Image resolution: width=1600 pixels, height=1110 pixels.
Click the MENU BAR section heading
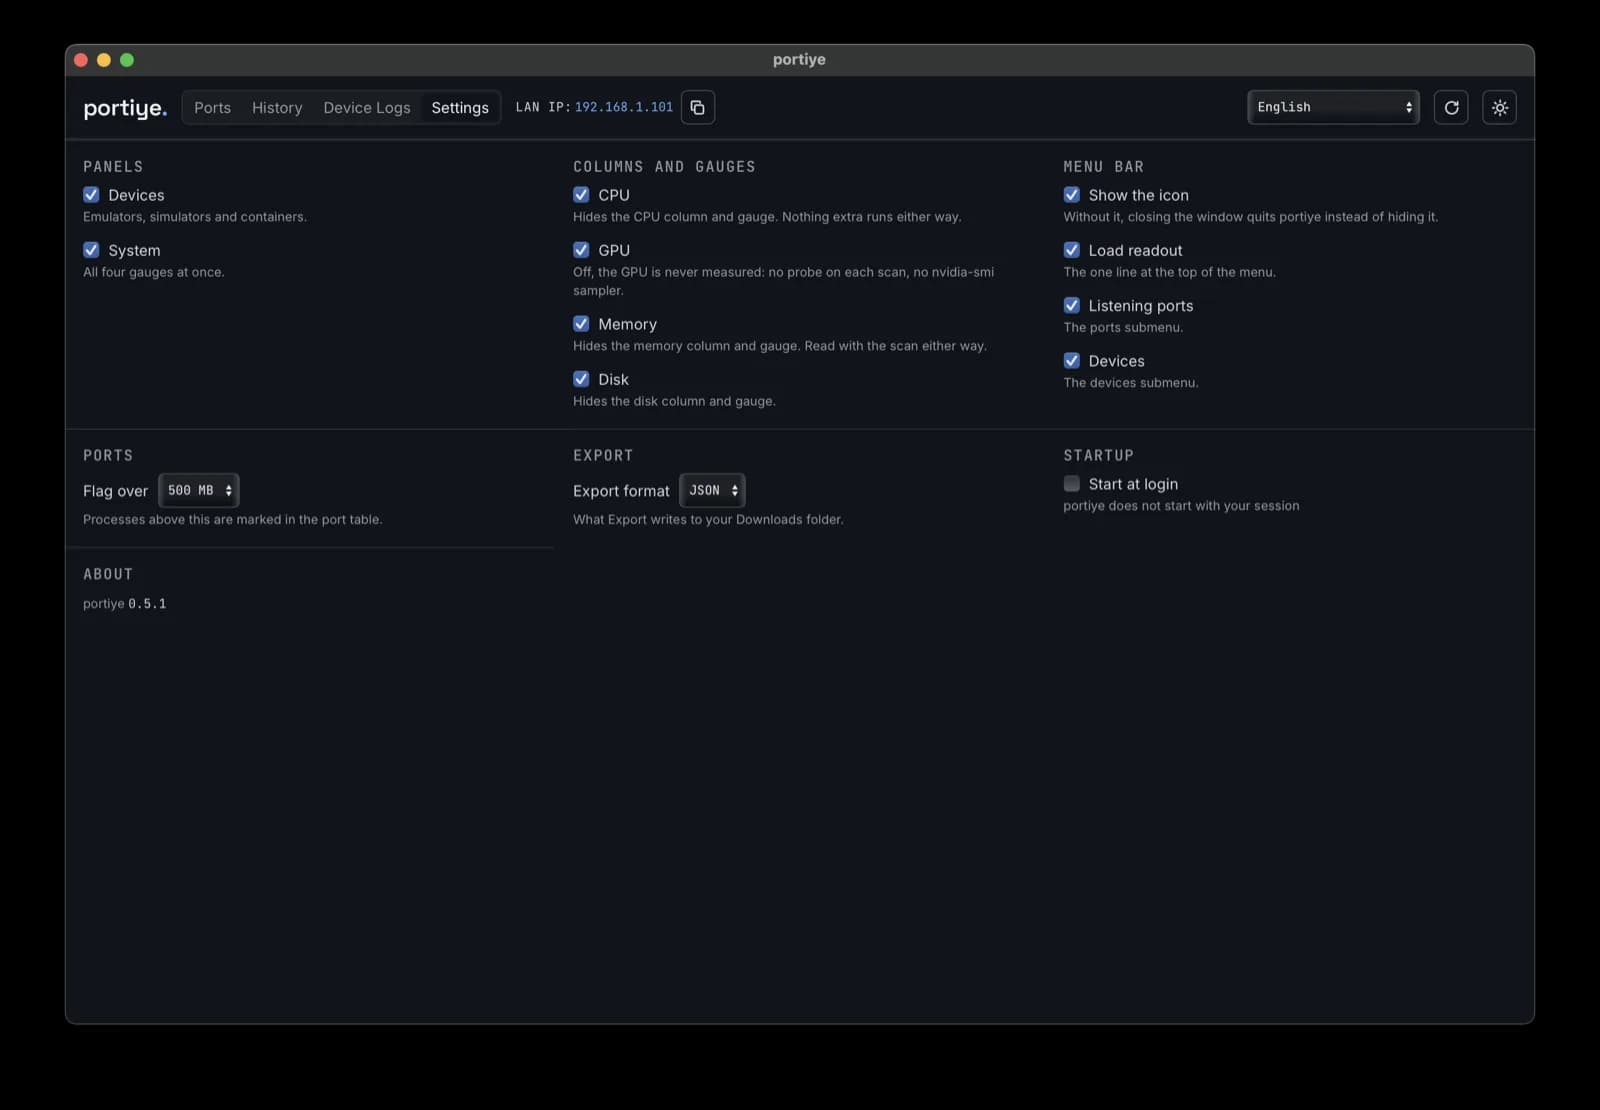click(x=1103, y=167)
